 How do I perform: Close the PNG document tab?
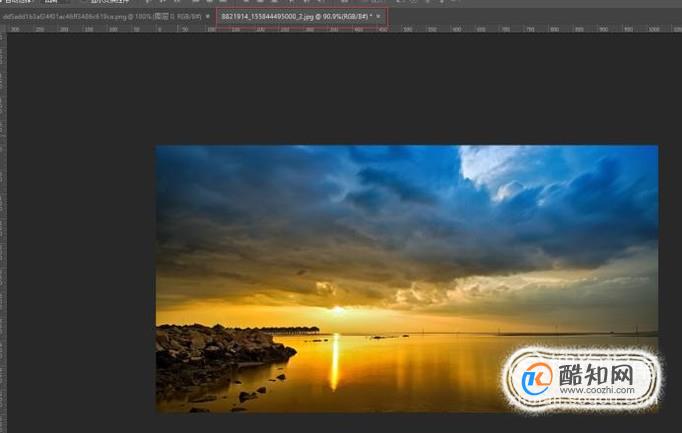click(208, 17)
